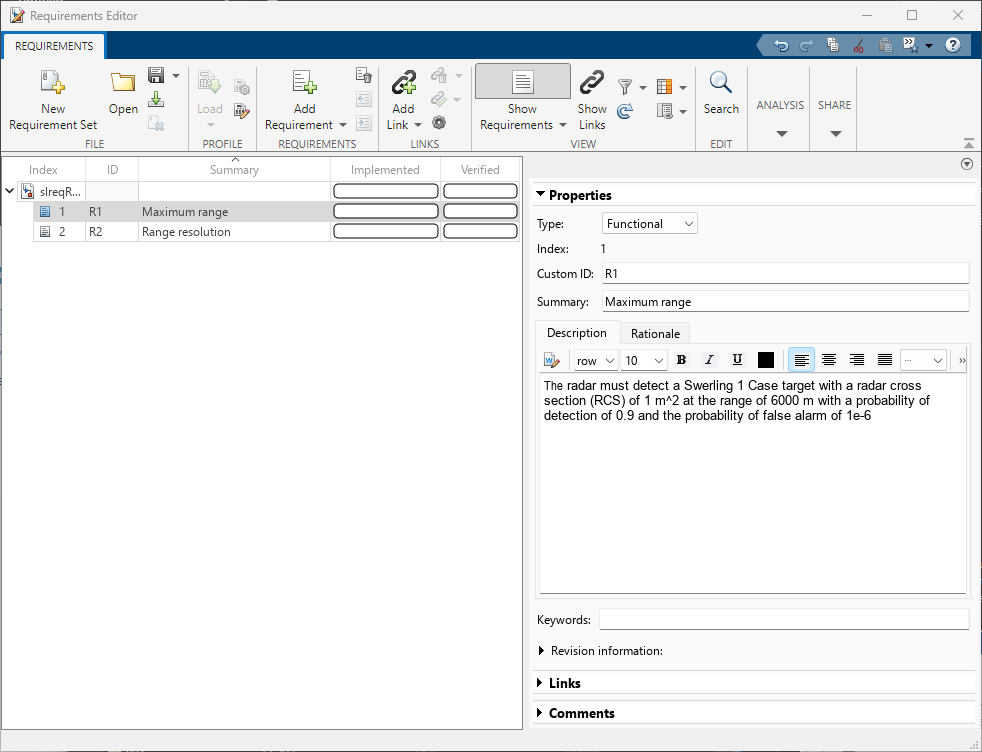The image size is (982, 752).
Task: Click the Show Links icon
Action: point(592,84)
